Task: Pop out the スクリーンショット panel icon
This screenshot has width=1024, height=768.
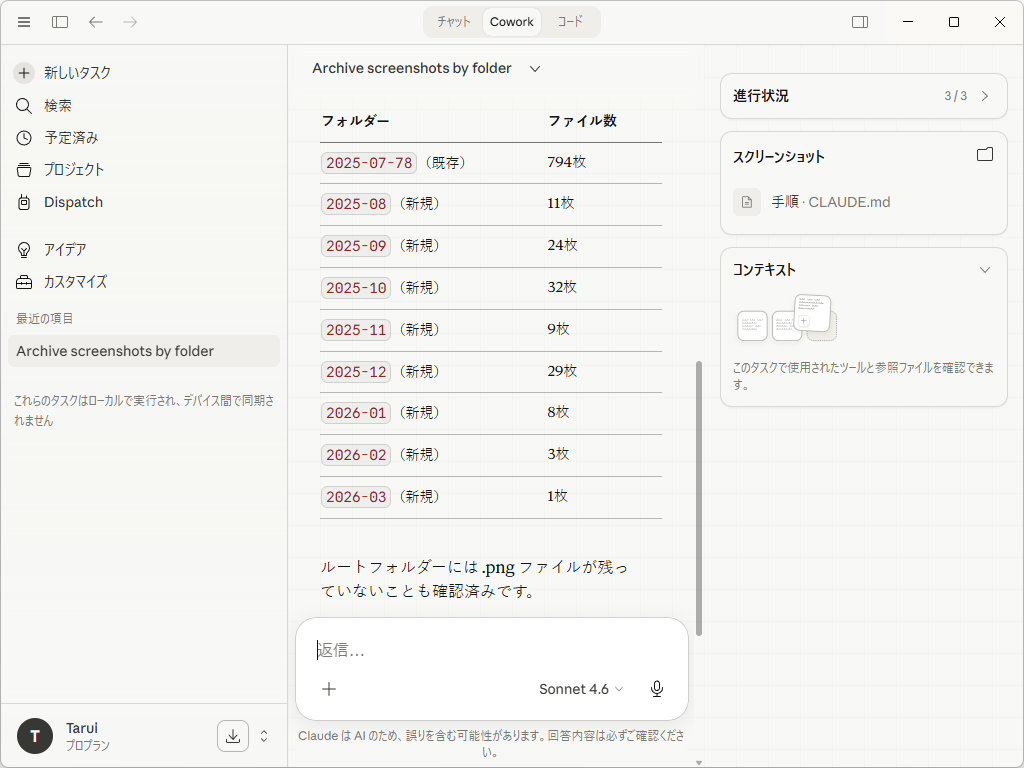Action: tap(985, 153)
